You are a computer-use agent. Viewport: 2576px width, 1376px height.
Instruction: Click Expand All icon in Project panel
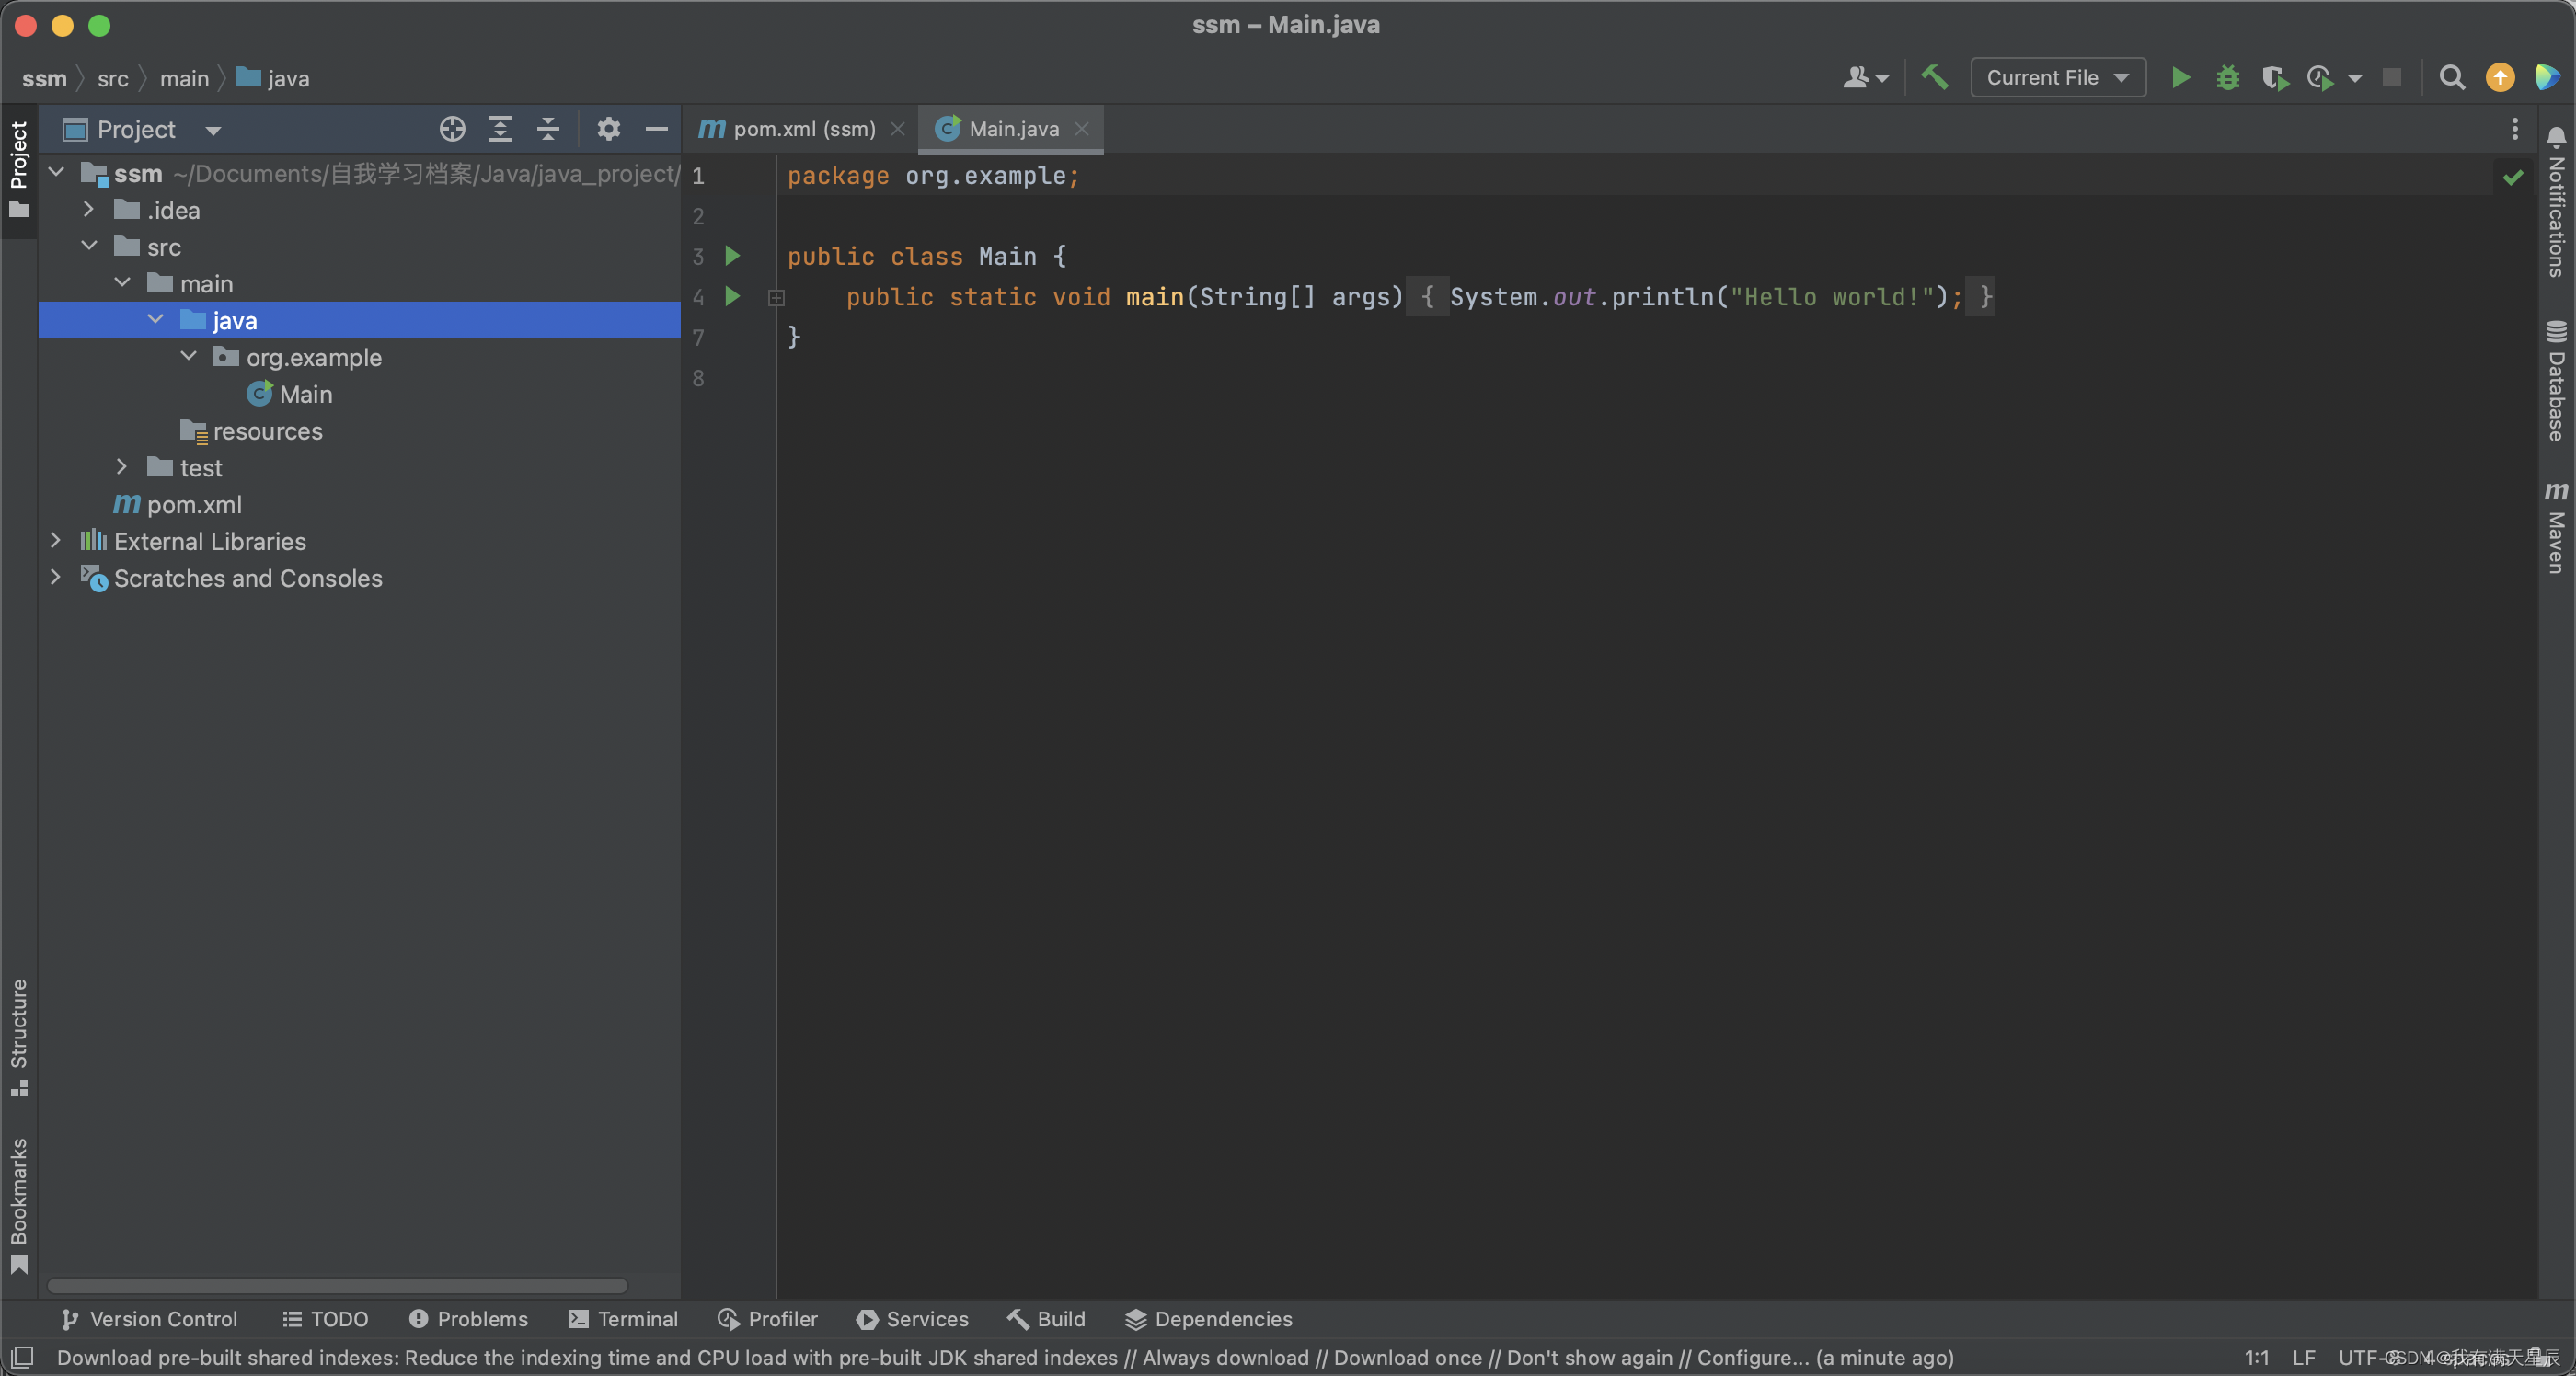tap(500, 129)
